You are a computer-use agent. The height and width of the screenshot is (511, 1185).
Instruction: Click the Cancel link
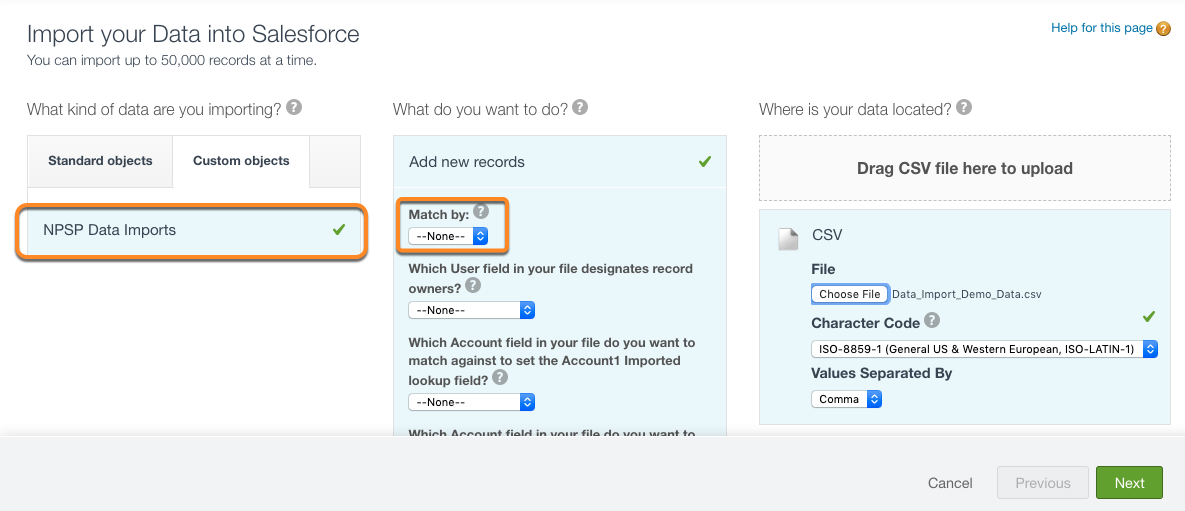pyautogui.click(x=950, y=483)
